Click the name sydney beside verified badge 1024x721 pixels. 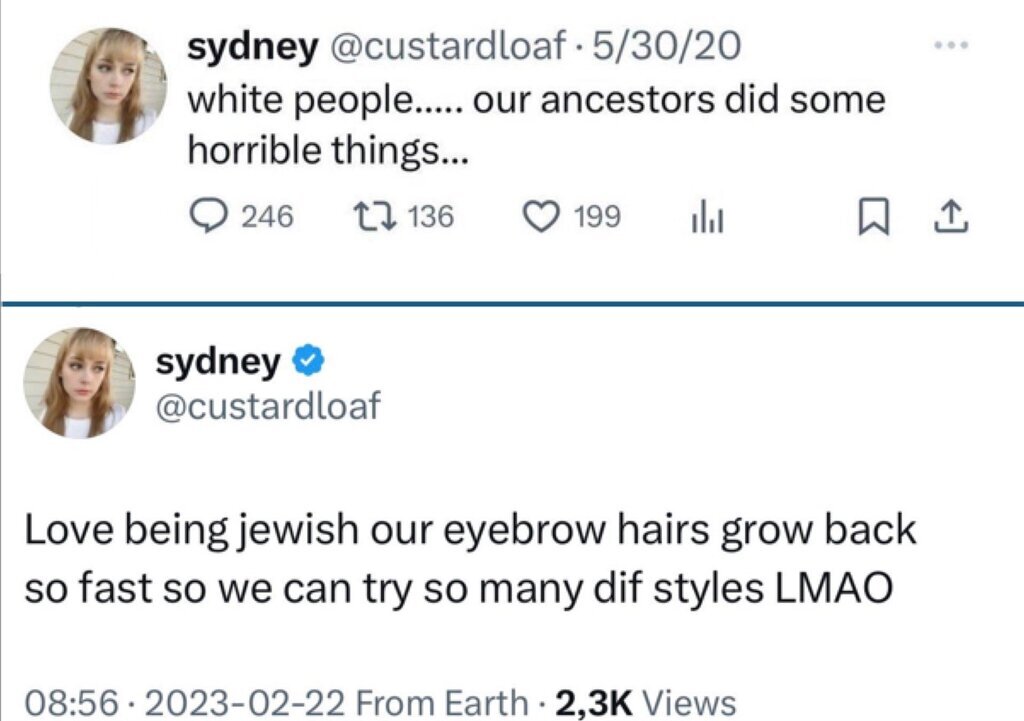click(218, 362)
